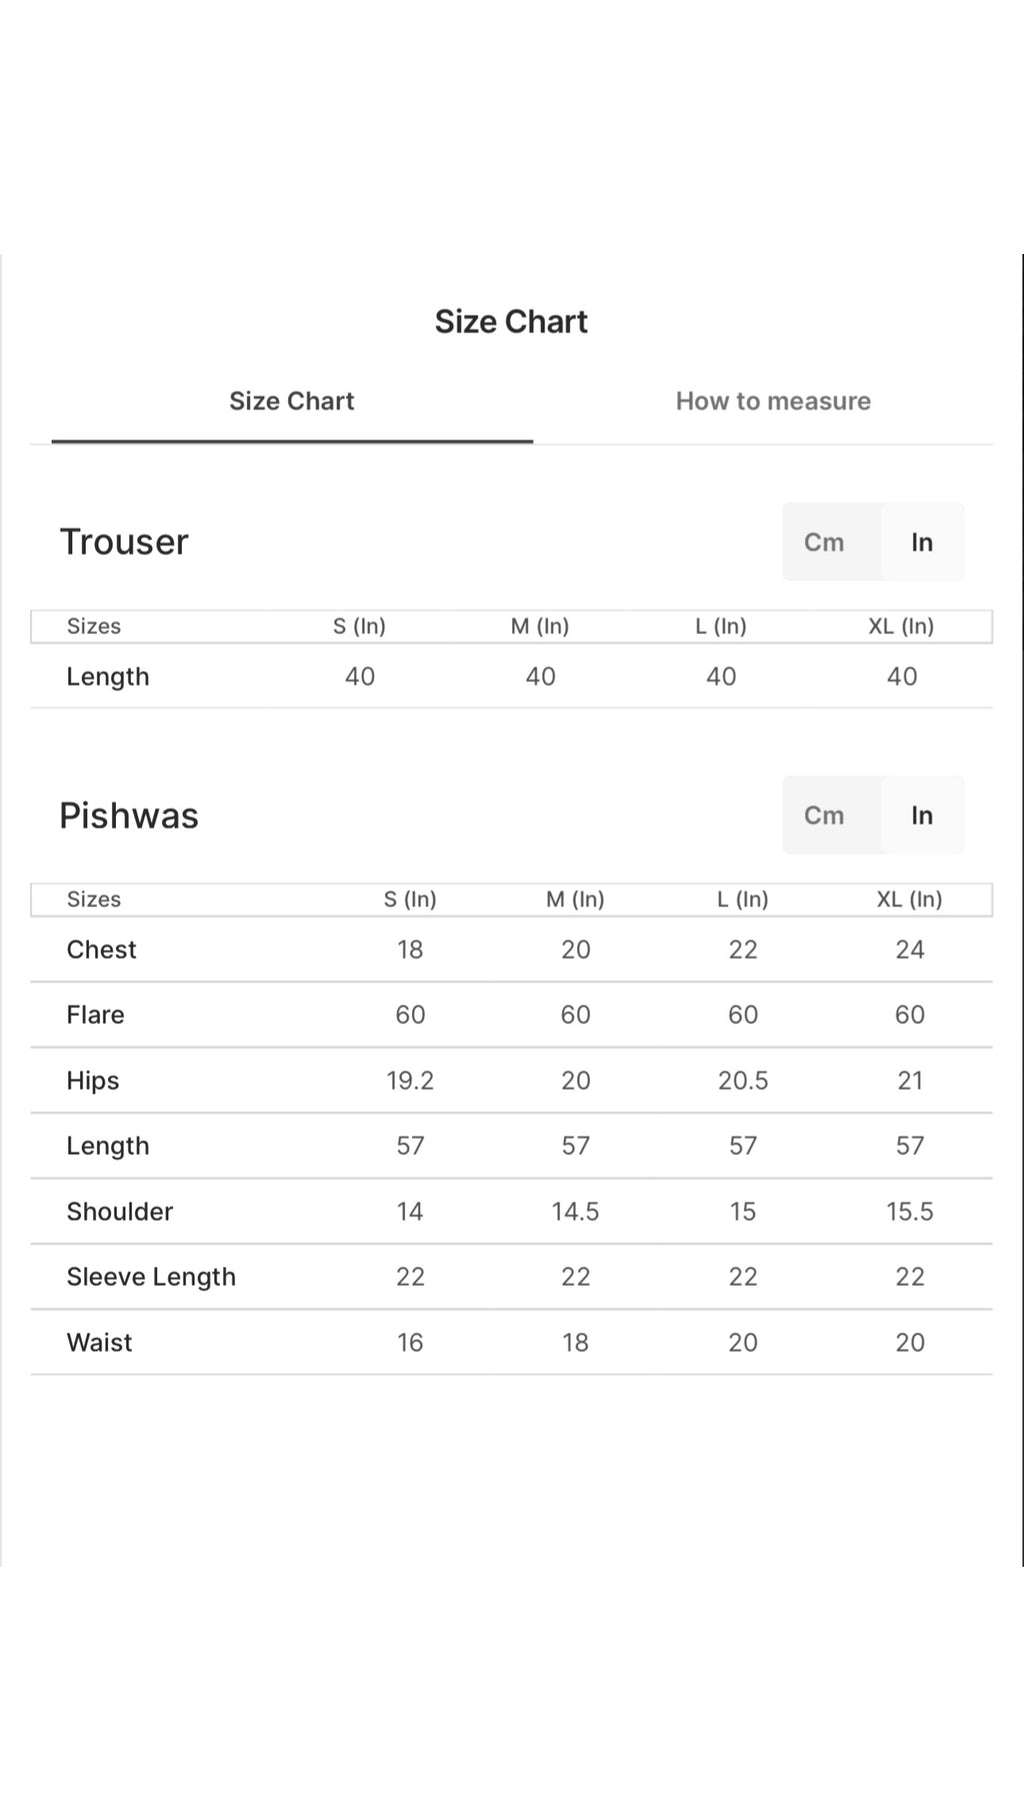This screenshot has width=1024, height=1820.
Task: Click the Size Chart title heading
Action: coord(511,321)
